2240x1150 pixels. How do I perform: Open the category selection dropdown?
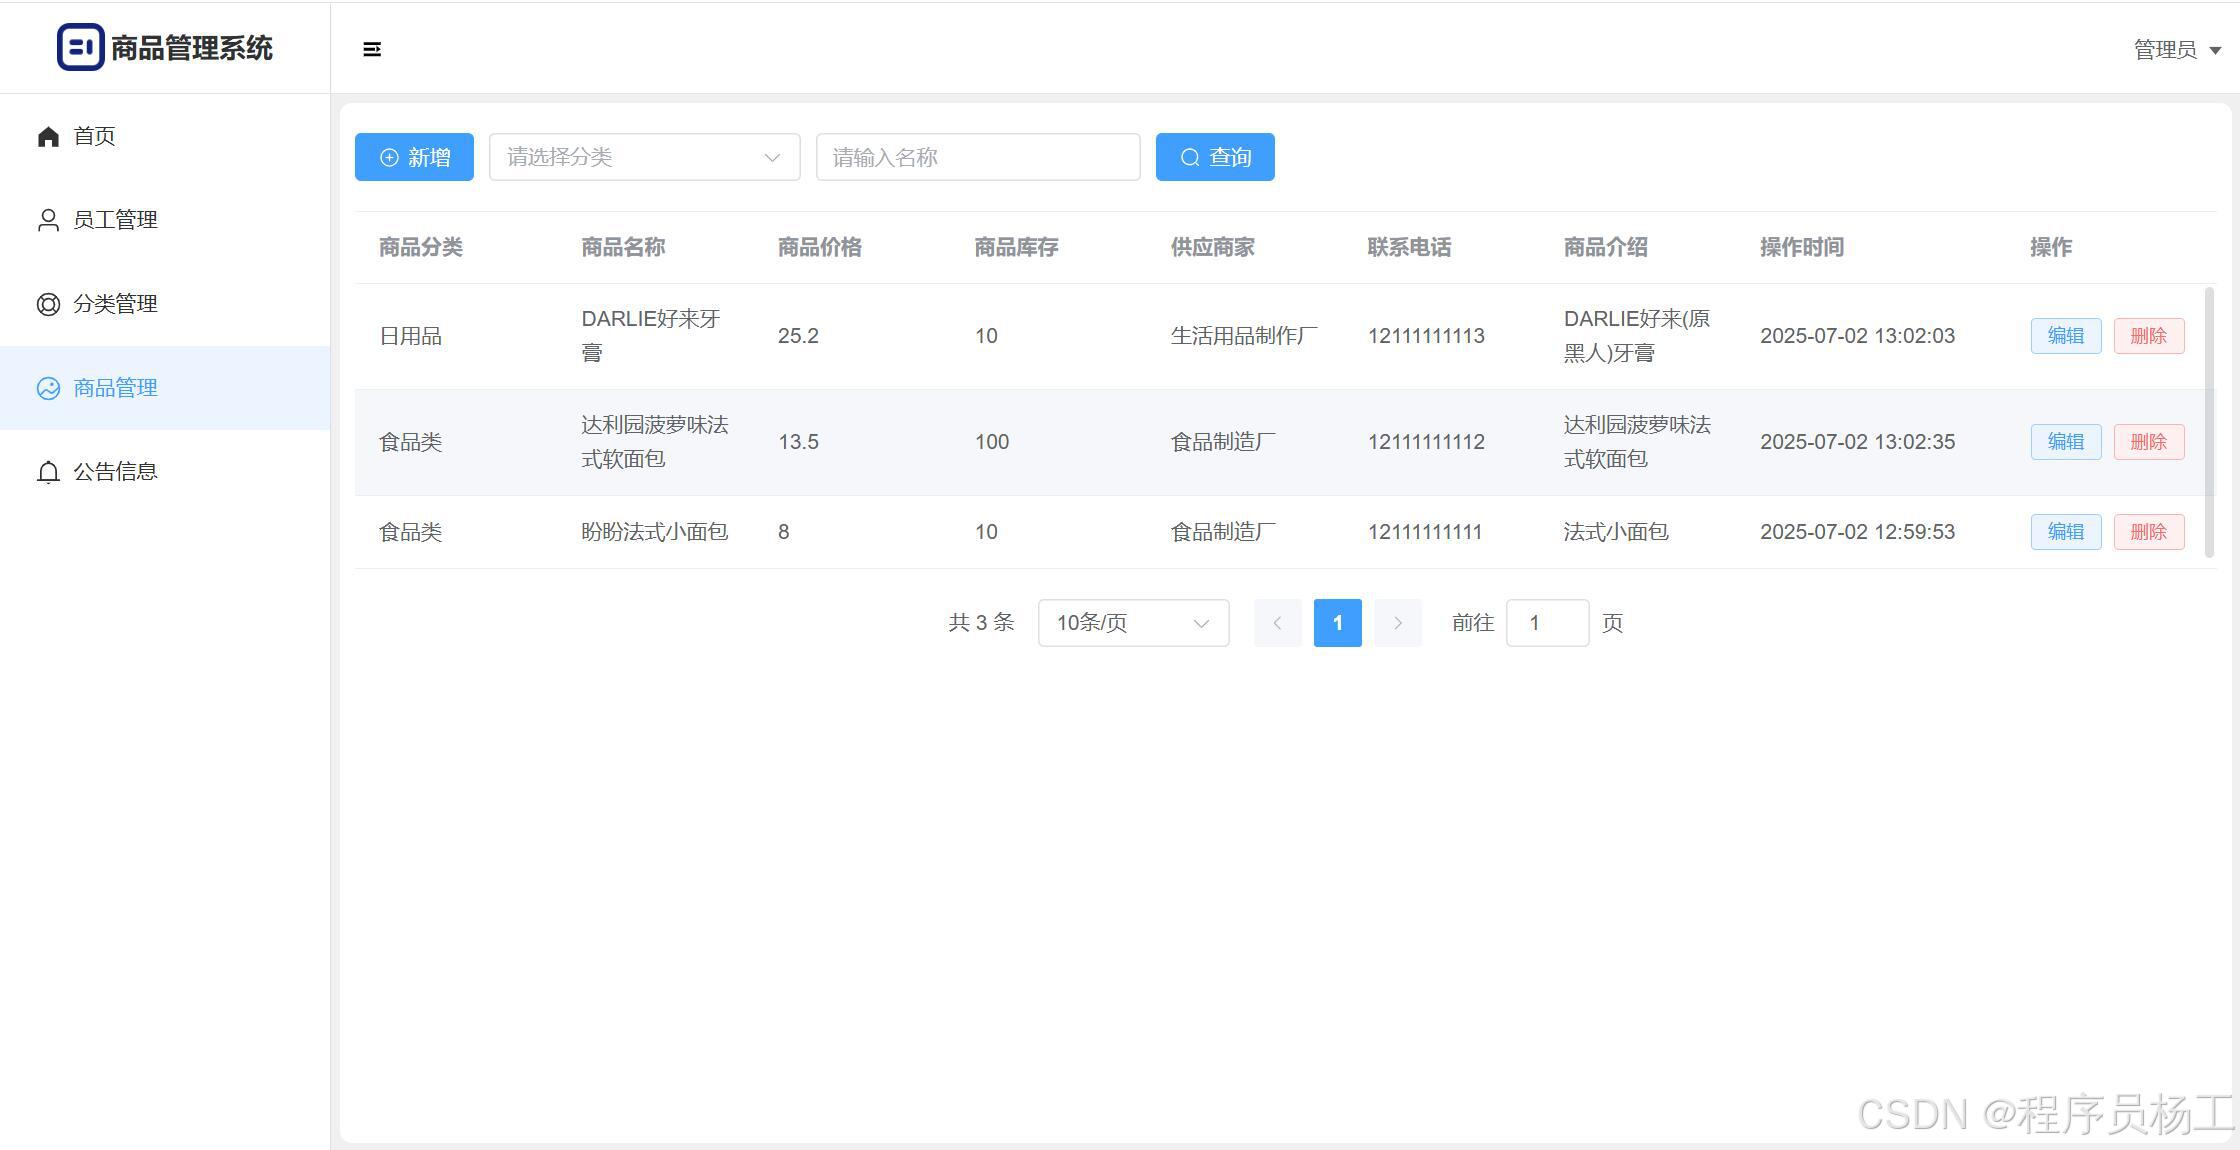[644, 157]
